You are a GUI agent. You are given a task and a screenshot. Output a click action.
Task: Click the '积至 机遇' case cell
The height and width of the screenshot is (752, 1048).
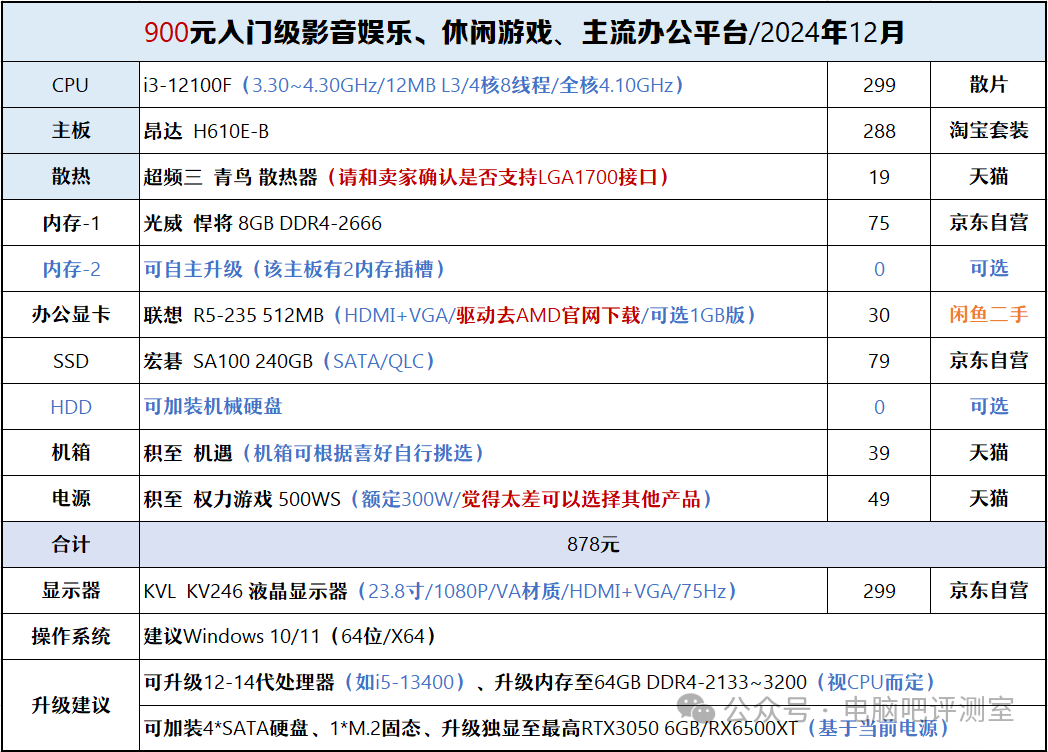tap(483, 454)
